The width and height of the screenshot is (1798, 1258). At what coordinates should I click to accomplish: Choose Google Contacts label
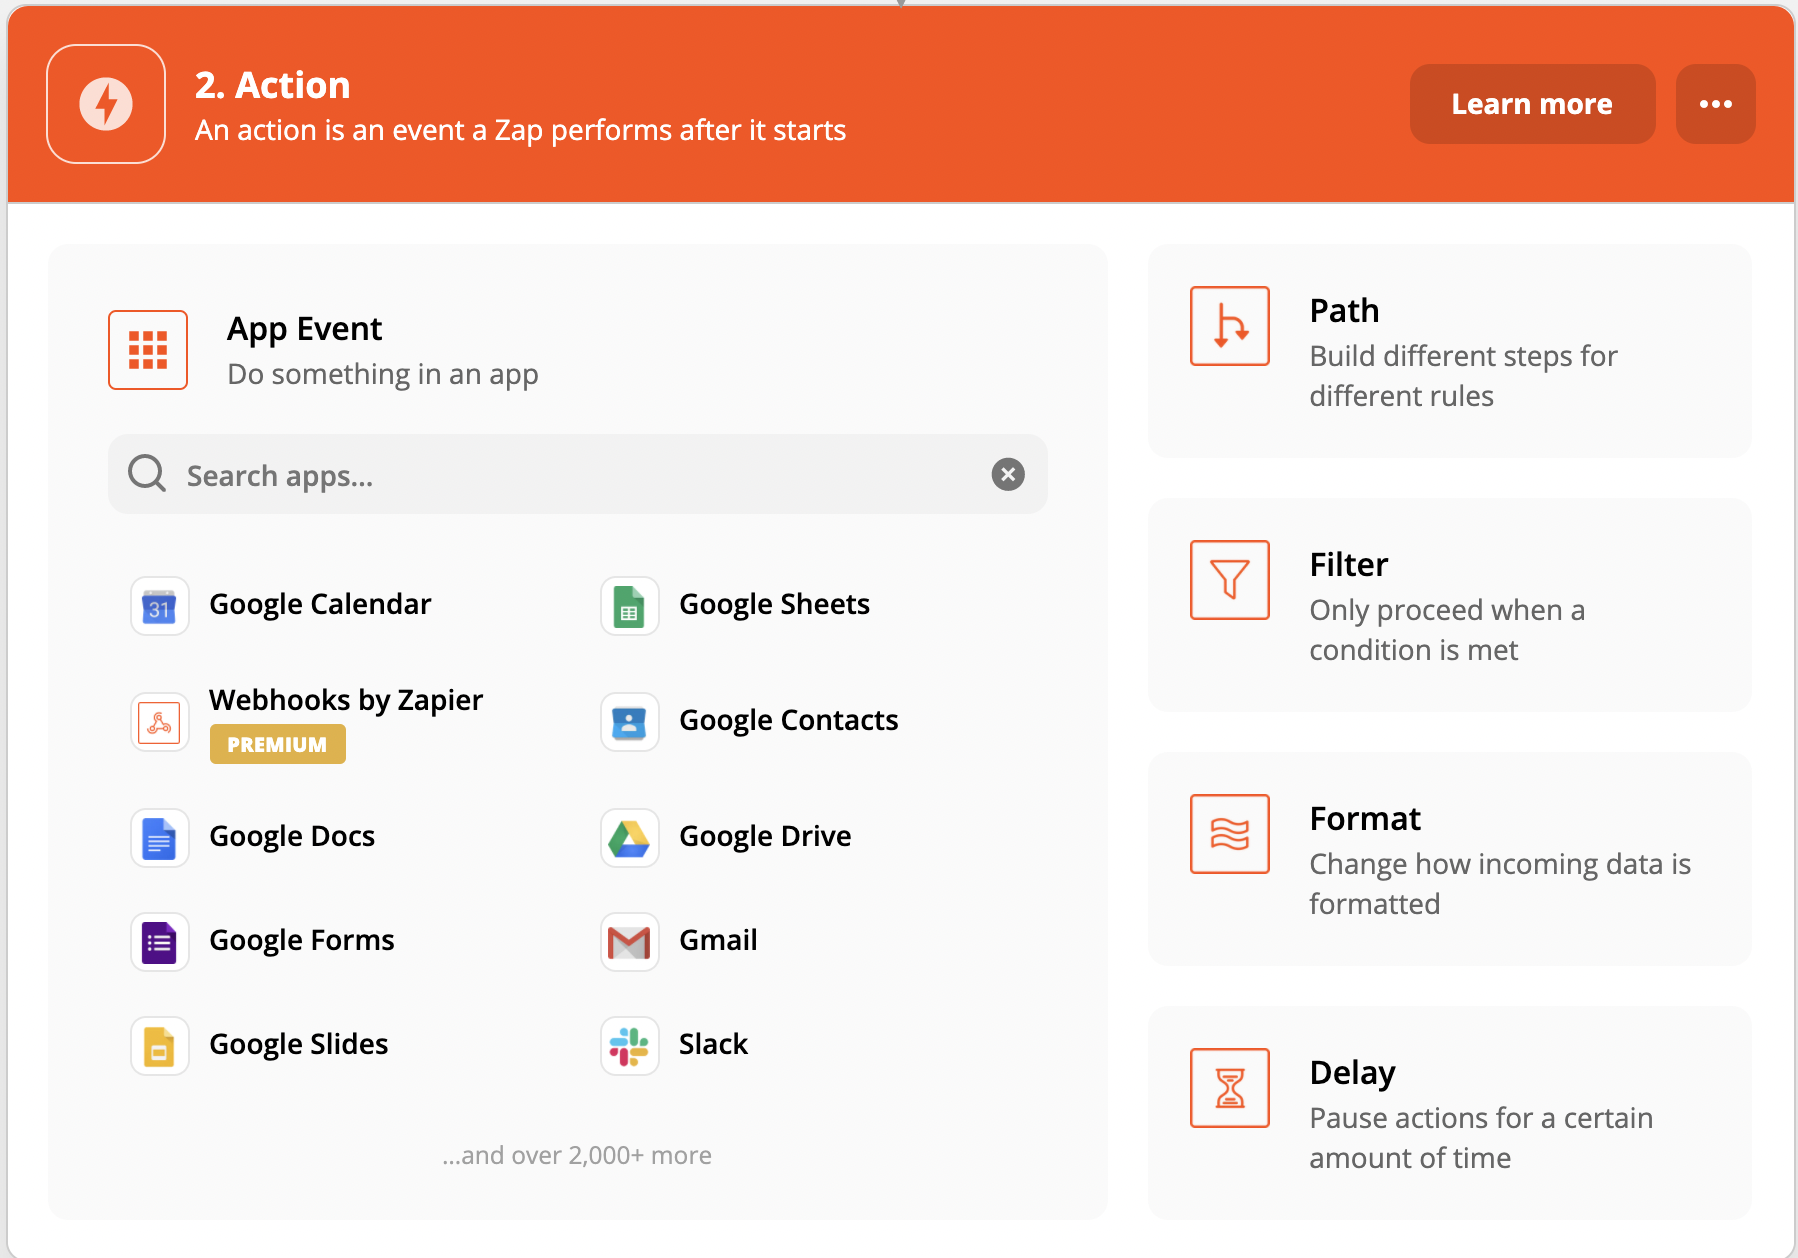click(x=789, y=720)
